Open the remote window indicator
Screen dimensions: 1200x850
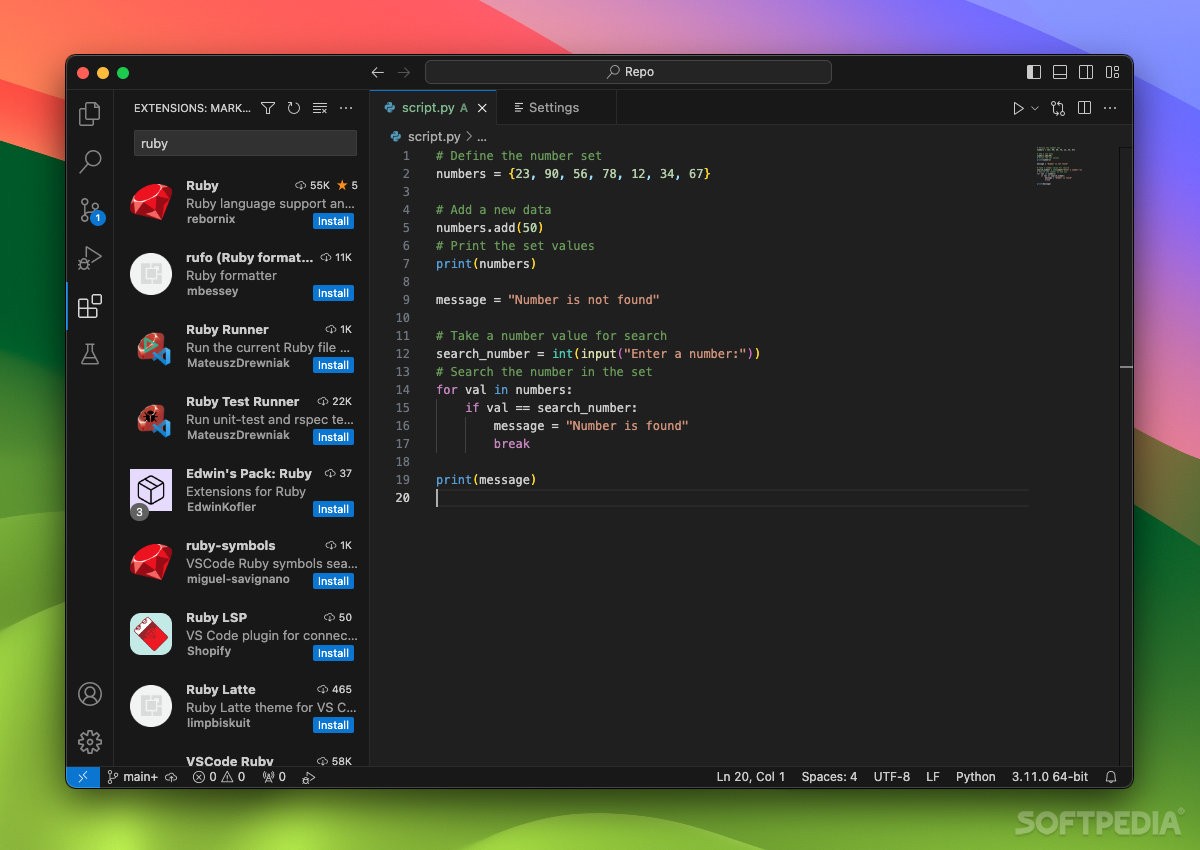tap(83, 777)
